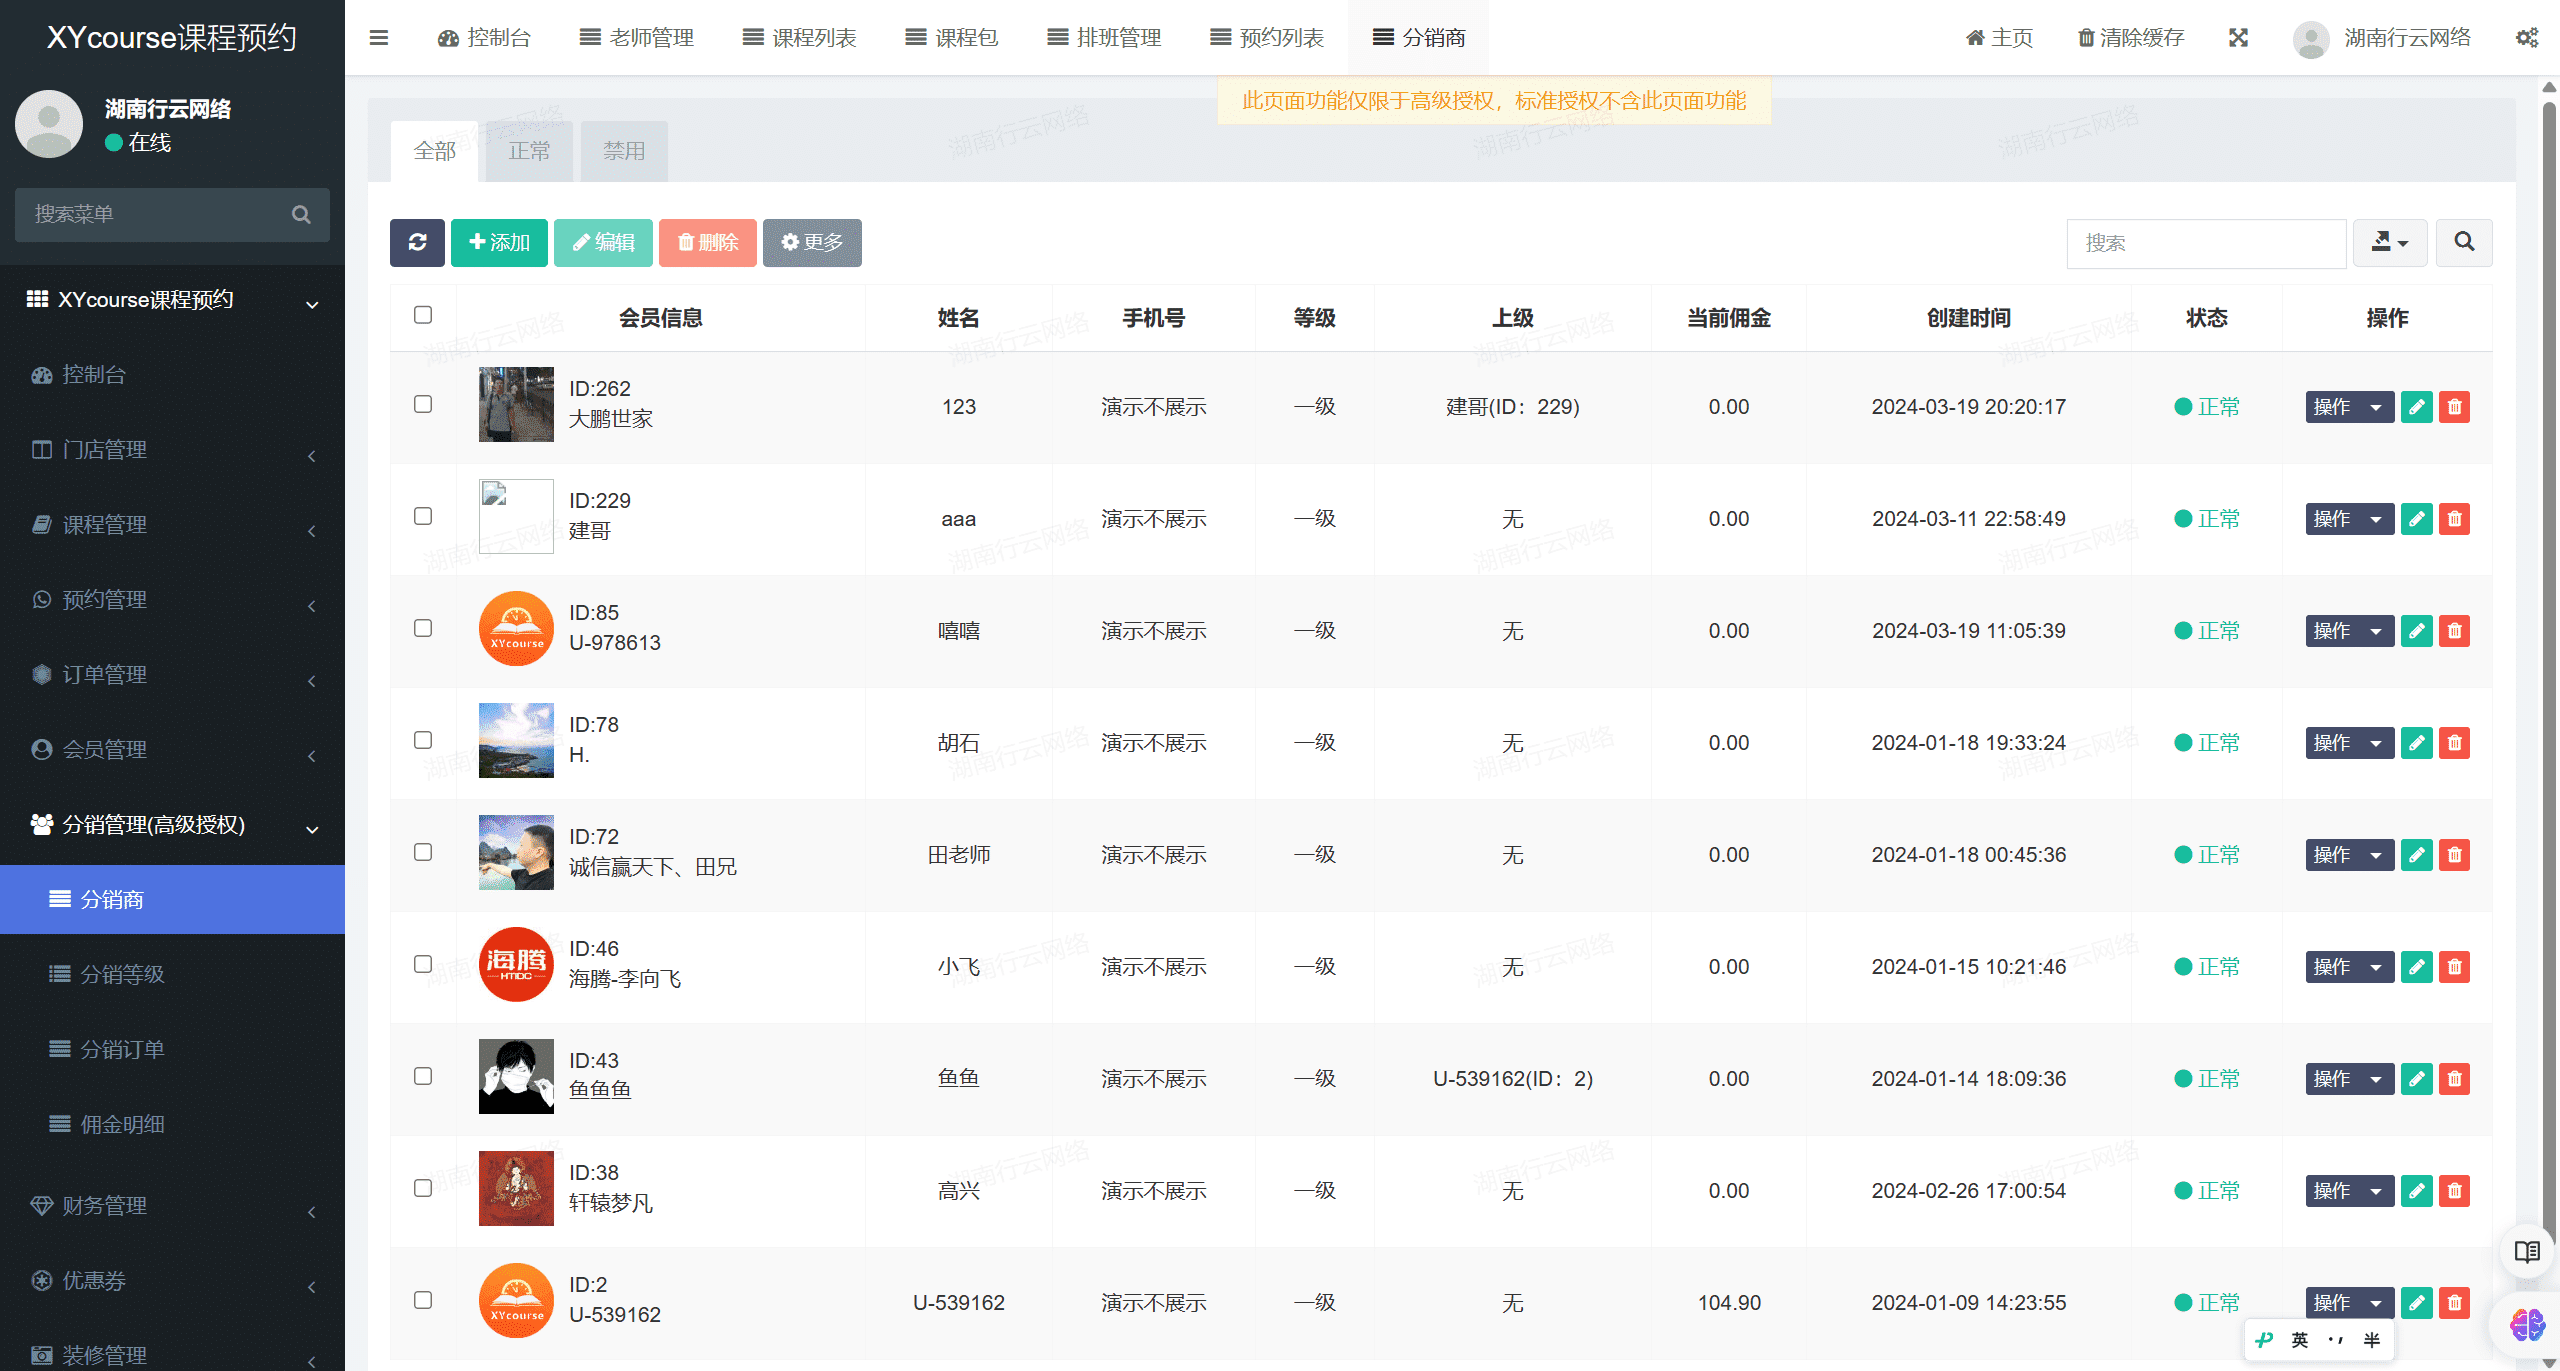Check the checkbox for ID:262 row
2560x1371 pixels.
[423, 404]
